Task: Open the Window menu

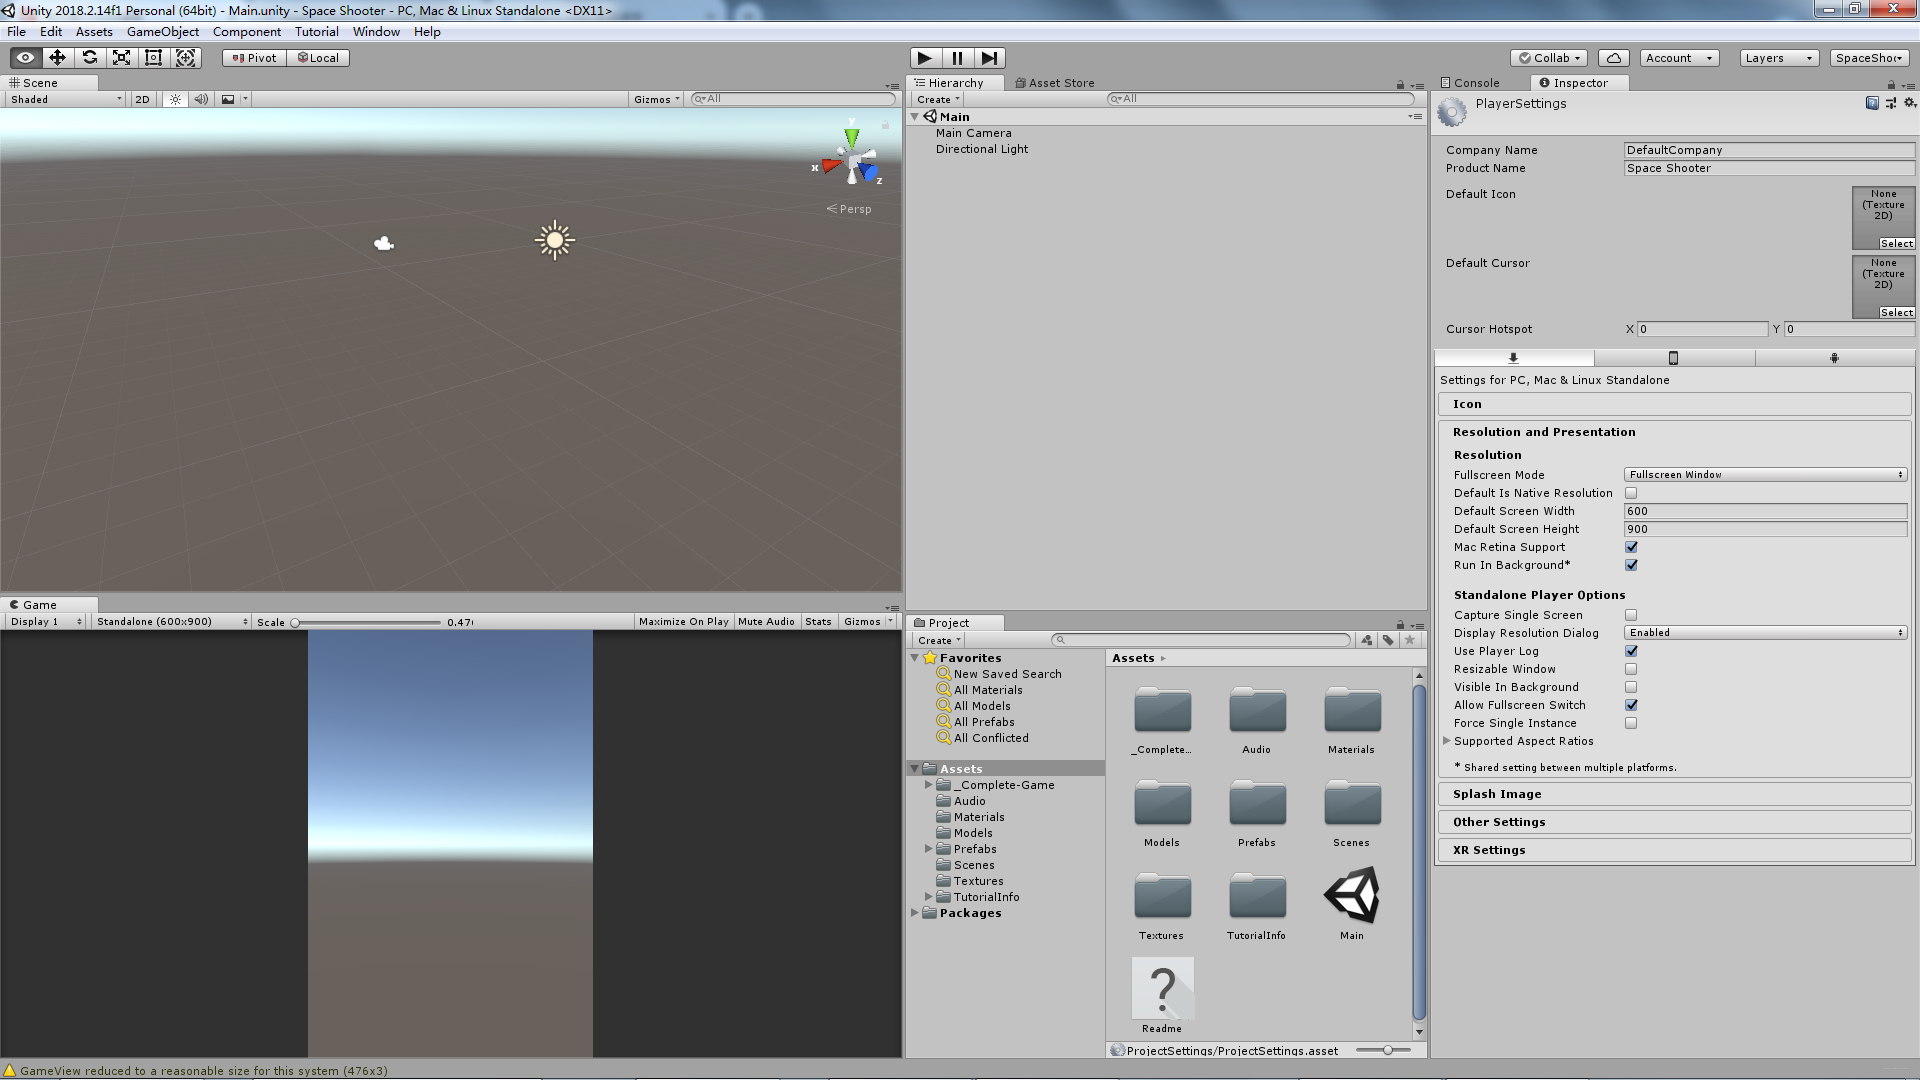Action: pos(376,31)
